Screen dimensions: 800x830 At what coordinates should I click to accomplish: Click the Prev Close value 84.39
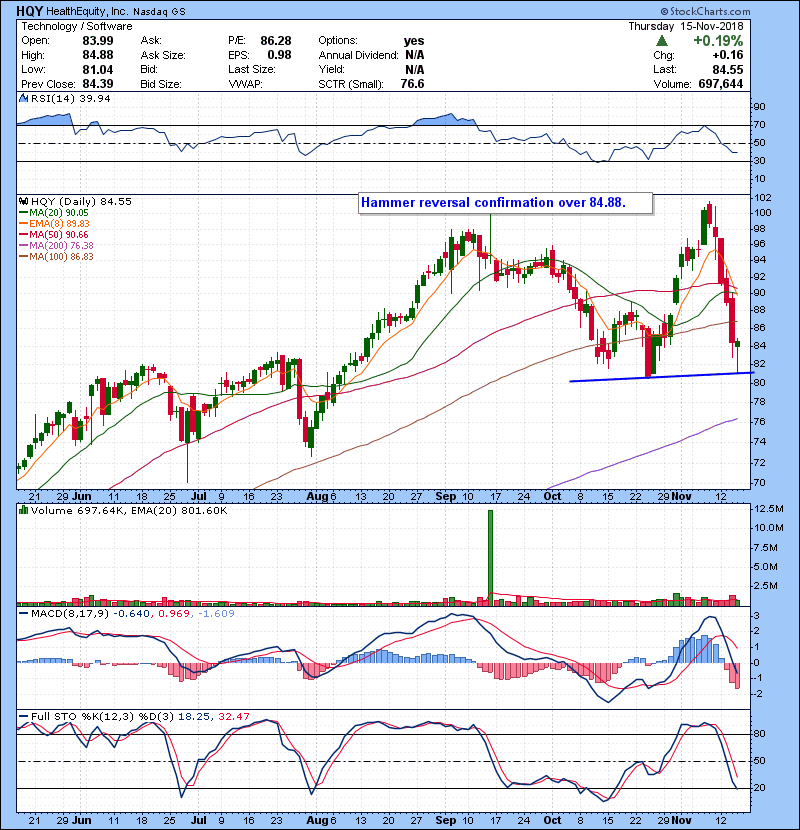pyautogui.click(x=97, y=84)
